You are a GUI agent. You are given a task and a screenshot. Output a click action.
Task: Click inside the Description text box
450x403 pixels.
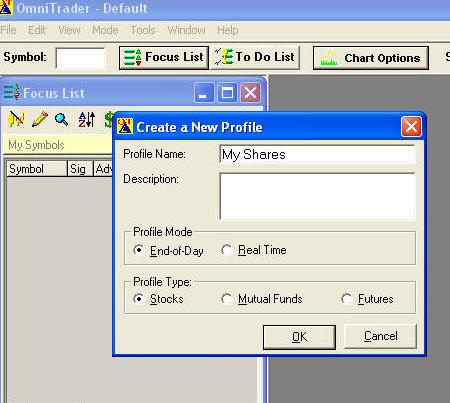click(317, 196)
